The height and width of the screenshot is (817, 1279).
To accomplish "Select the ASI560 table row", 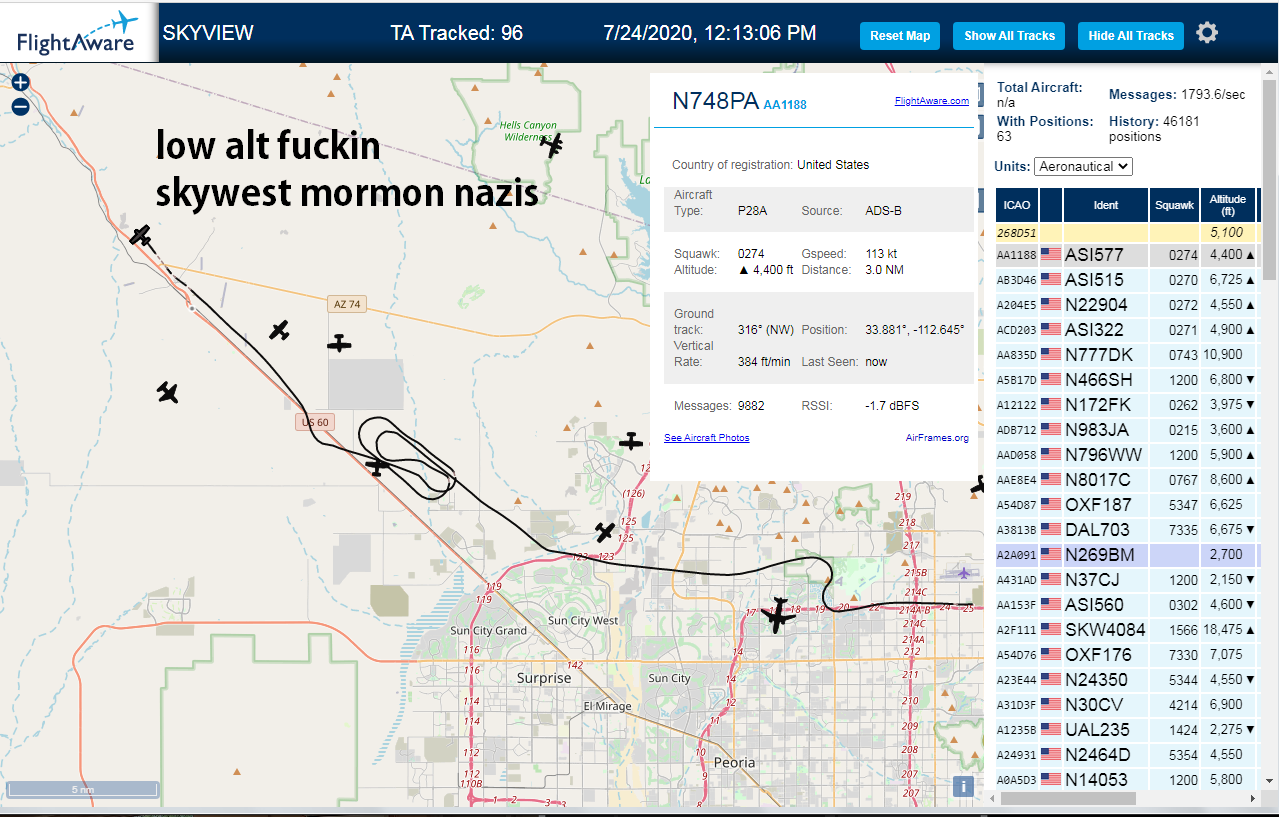I will (x=1127, y=605).
